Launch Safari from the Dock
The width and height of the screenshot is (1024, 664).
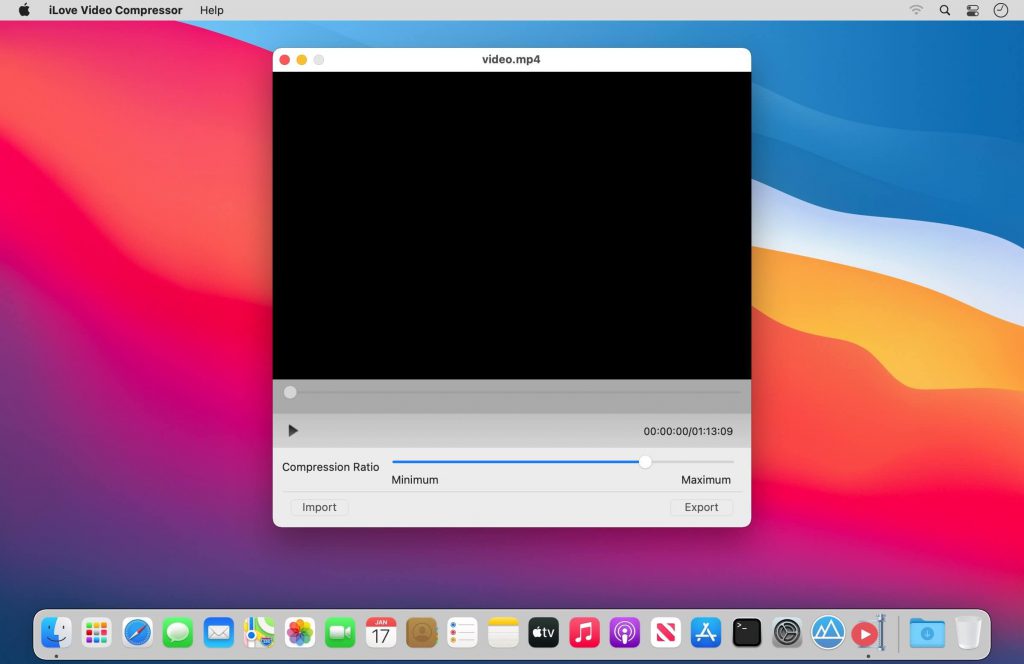(x=137, y=632)
